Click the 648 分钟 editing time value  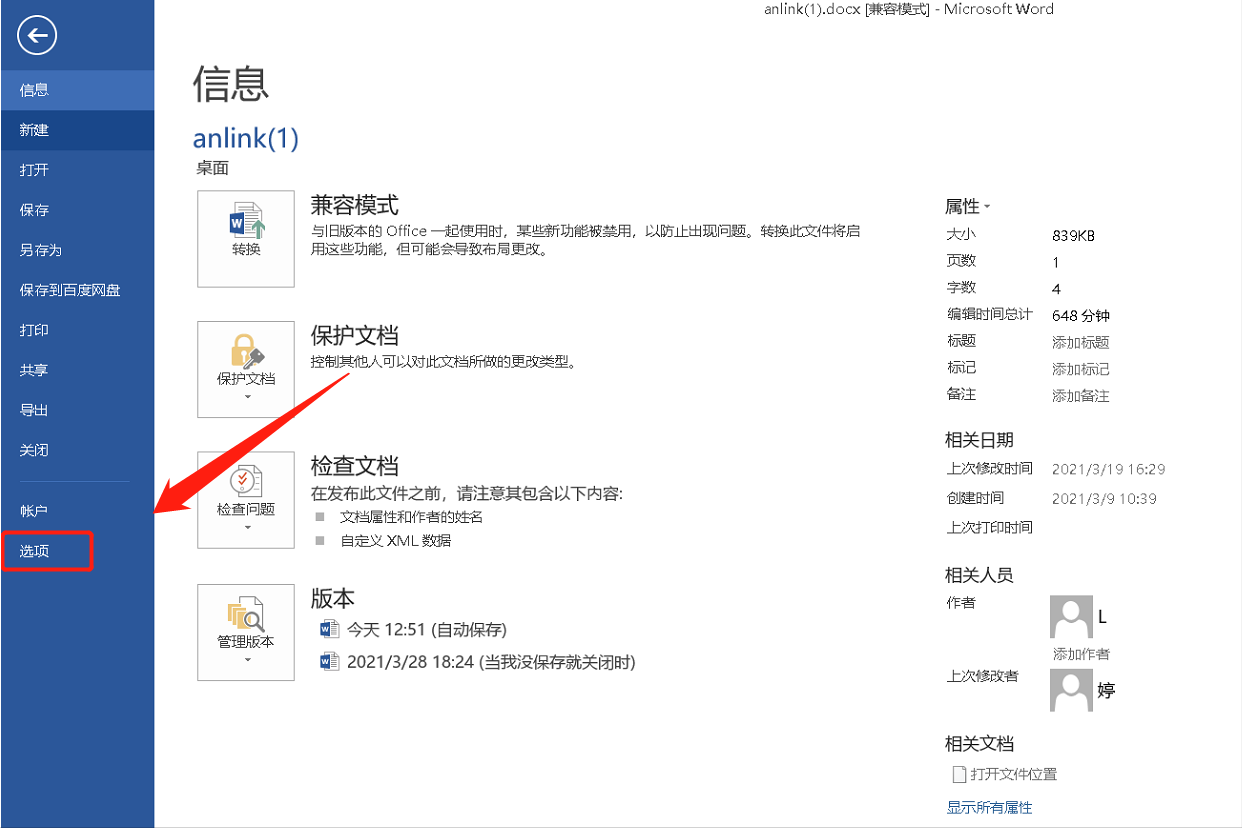1081,315
